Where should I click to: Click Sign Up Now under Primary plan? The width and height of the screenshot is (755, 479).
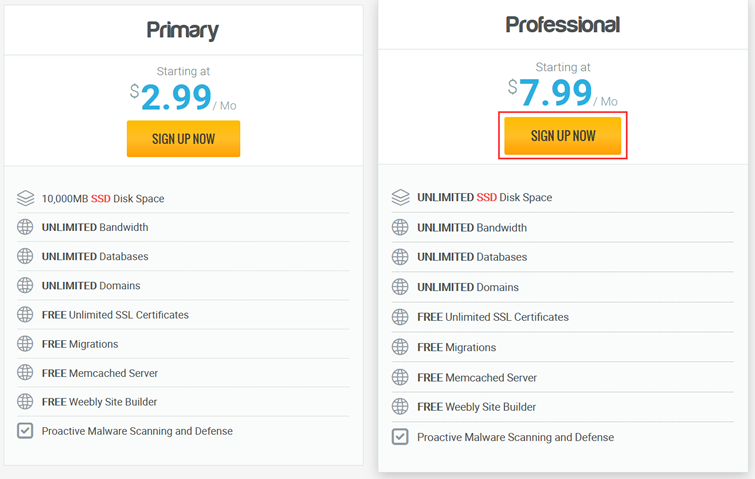pyautogui.click(x=183, y=139)
